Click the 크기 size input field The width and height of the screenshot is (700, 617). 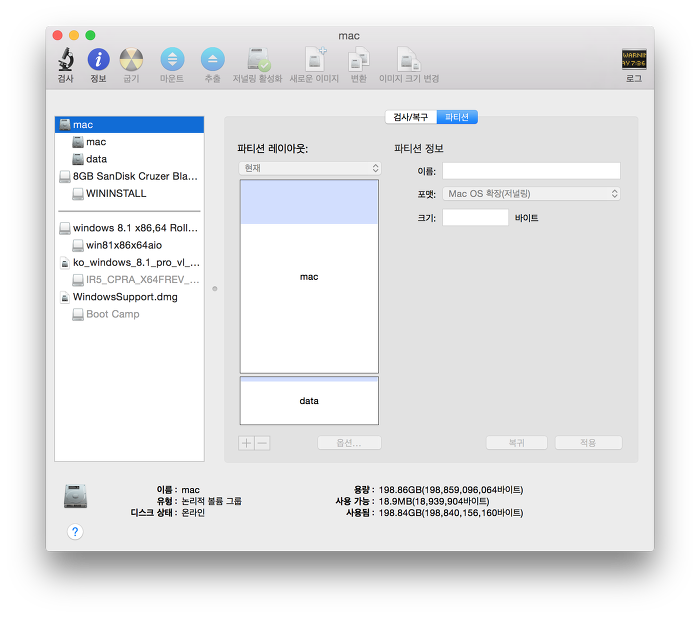coord(475,217)
